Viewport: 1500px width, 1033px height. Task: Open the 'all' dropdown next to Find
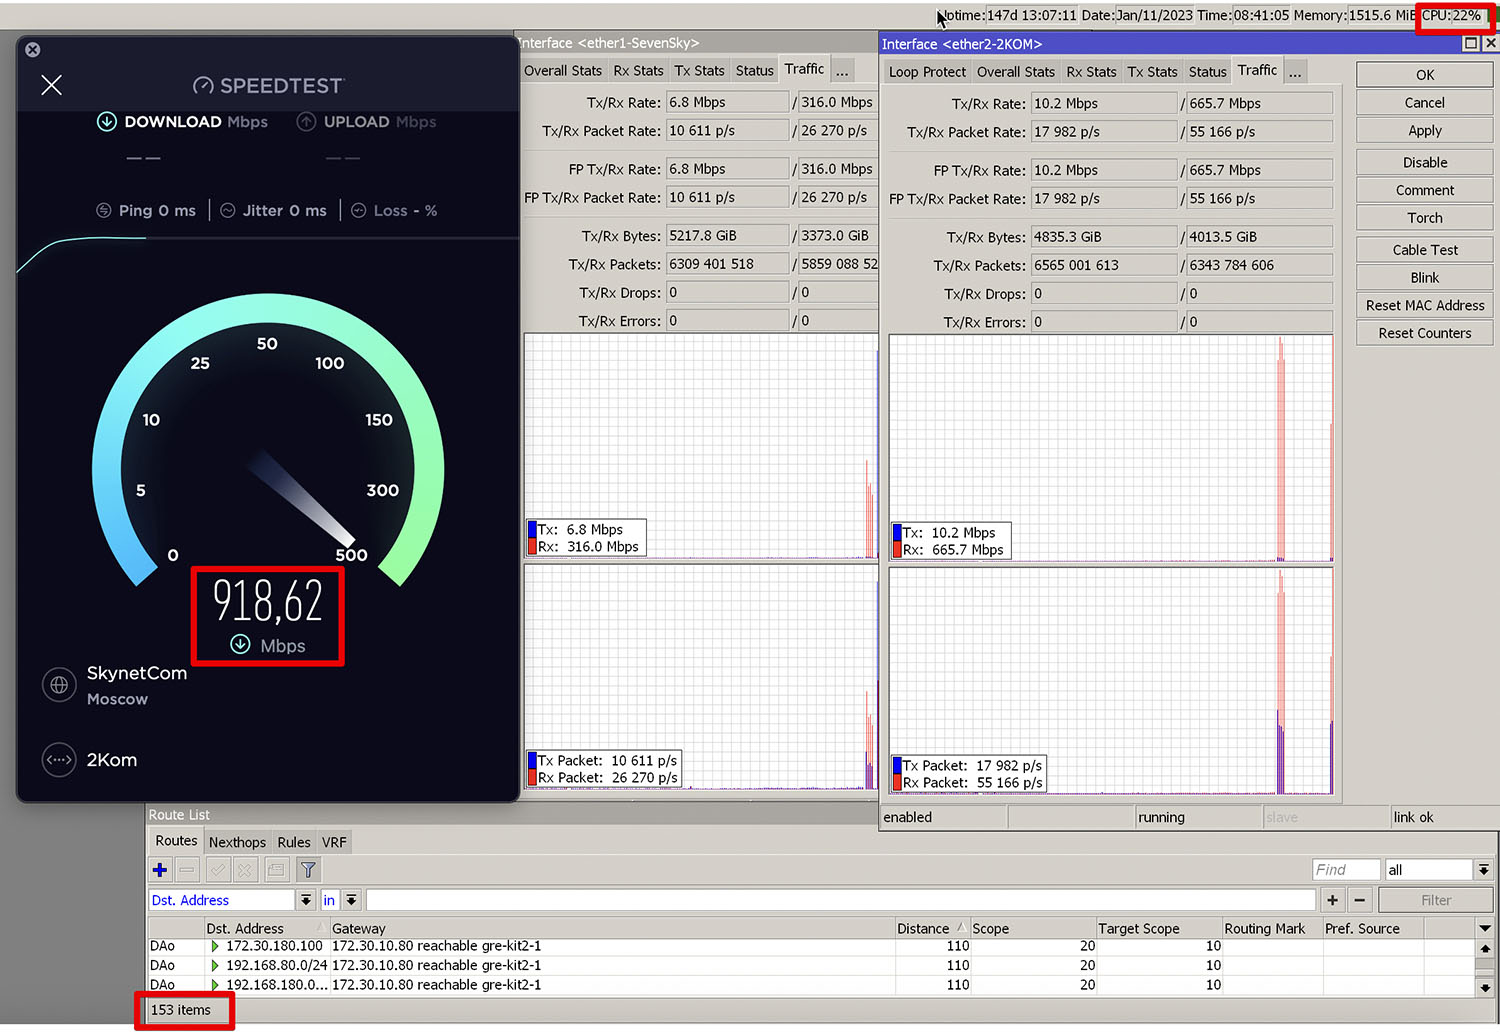1484,870
